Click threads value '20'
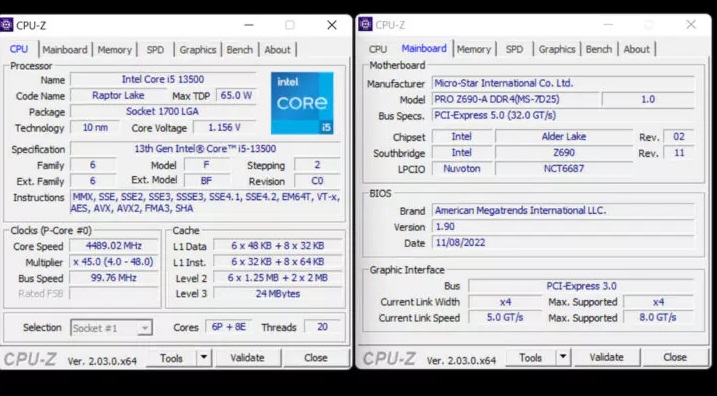The image size is (717, 396). click(322, 327)
